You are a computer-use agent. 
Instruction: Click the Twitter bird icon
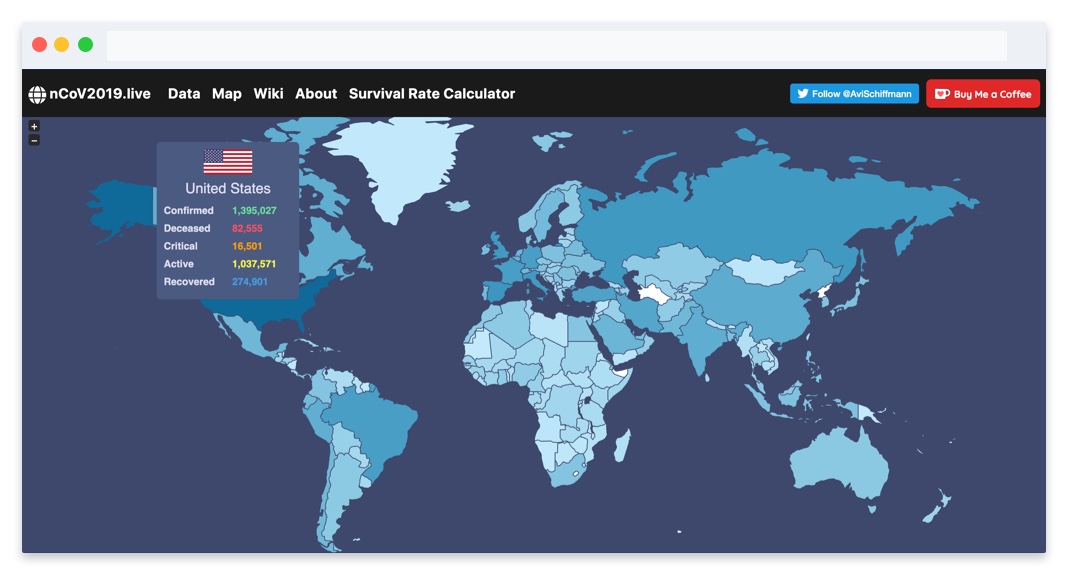tap(802, 94)
